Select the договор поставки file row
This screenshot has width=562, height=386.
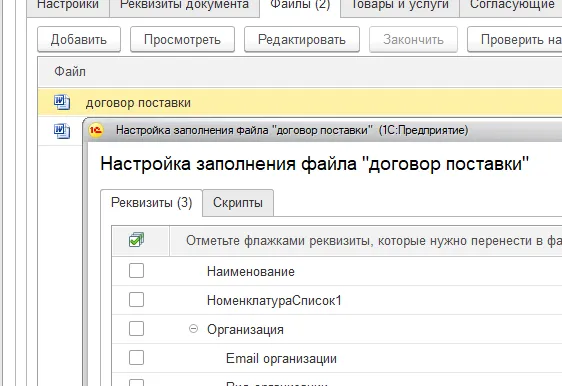pos(300,103)
